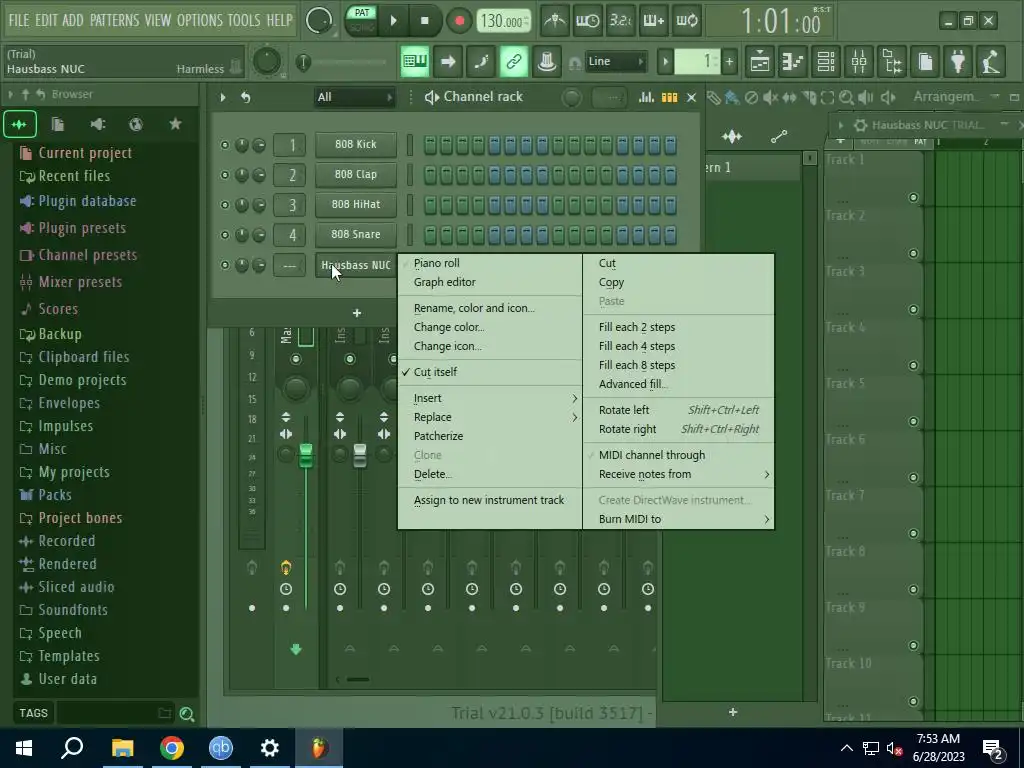Choose Piano roll from context menu
This screenshot has height=768, width=1024.
click(x=437, y=263)
